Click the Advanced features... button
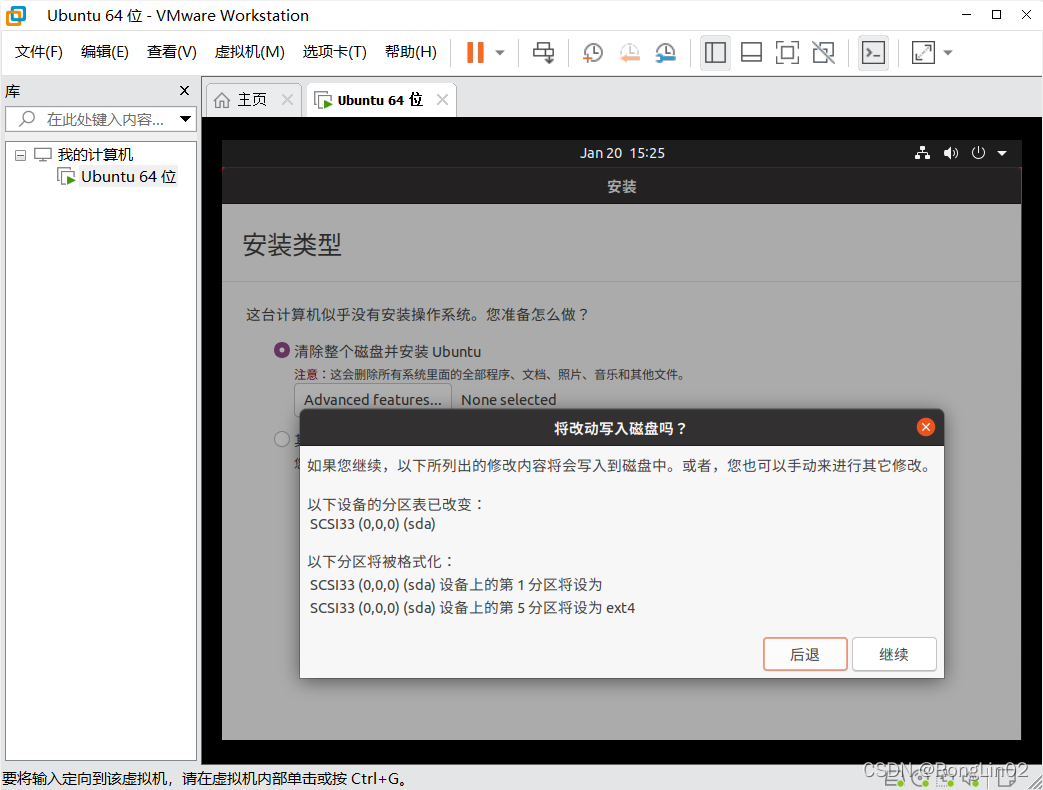The height and width of the screenshot is (790, 1043). 372,400
